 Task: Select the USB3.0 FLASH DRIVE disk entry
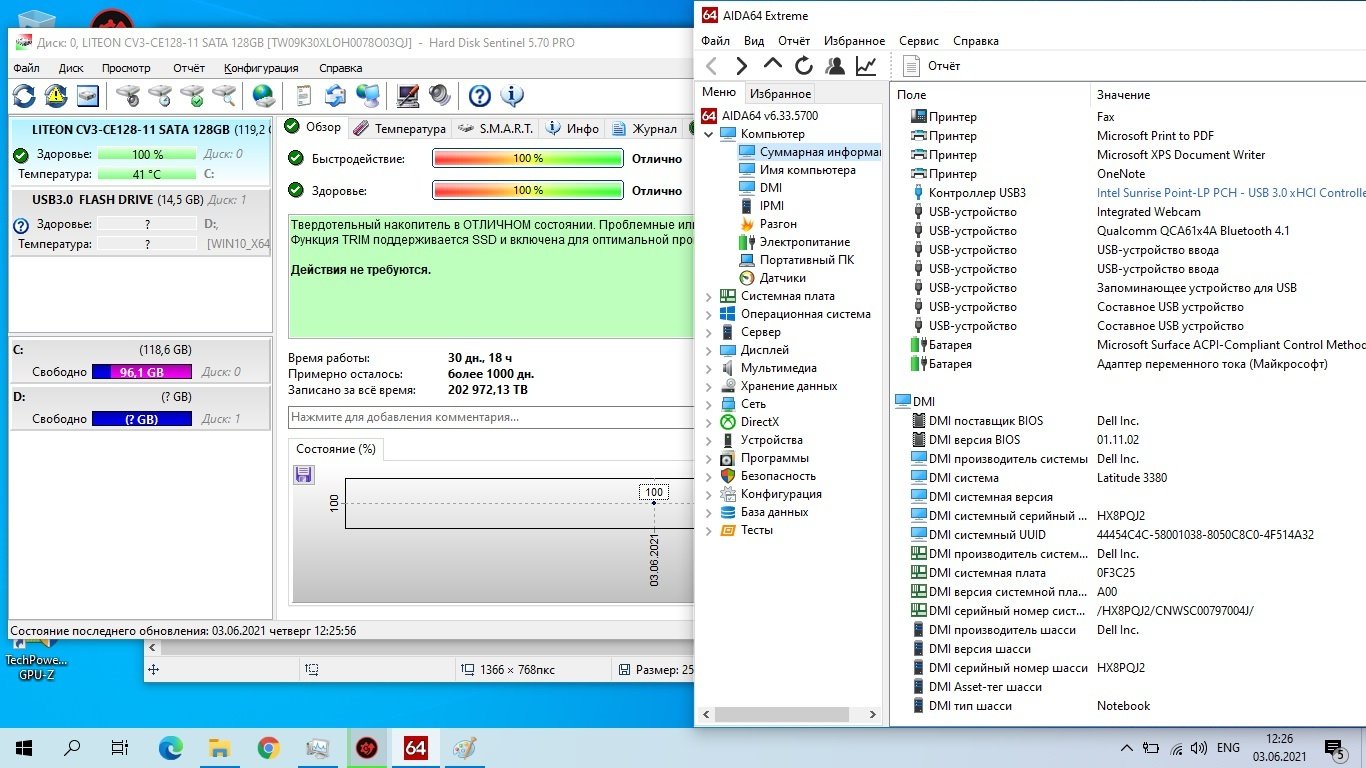[x=140, y=221]
